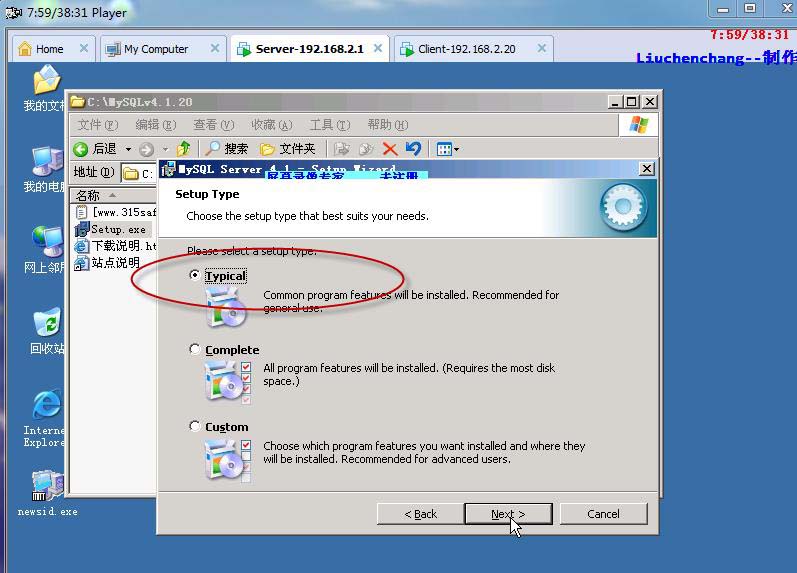Viewport: 797px width, 573px height.
Task: Click the Back button in setup wizard
Action: click(x=420, y=514)
